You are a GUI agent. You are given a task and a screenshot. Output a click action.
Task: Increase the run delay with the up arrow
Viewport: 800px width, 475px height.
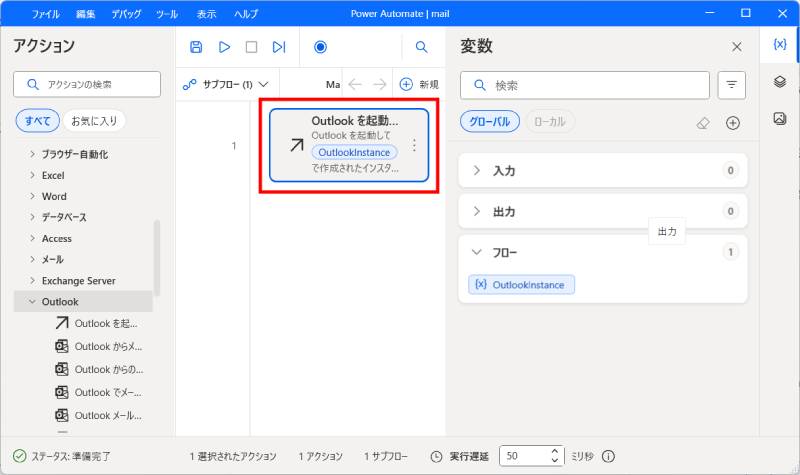pyautogui.click(x=555, y=451)
